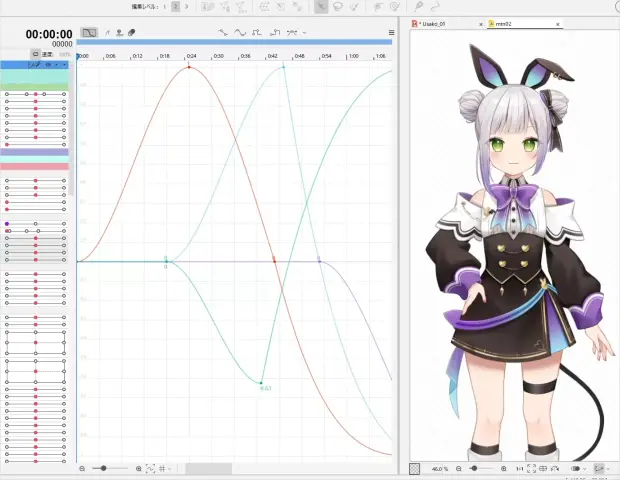Set smooth wave curve interpolation icon
The width and height of the screenshot is (620, 480).
pos(240,32)
